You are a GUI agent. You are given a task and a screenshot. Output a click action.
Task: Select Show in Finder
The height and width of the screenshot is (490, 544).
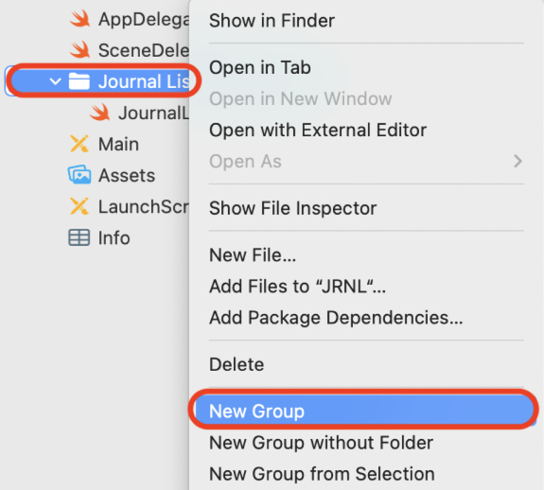[272, 20]
